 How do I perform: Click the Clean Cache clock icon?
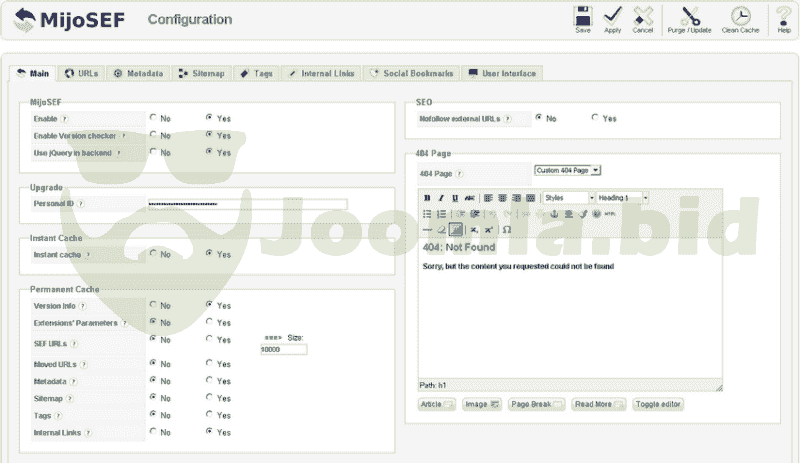click(740, 17)
